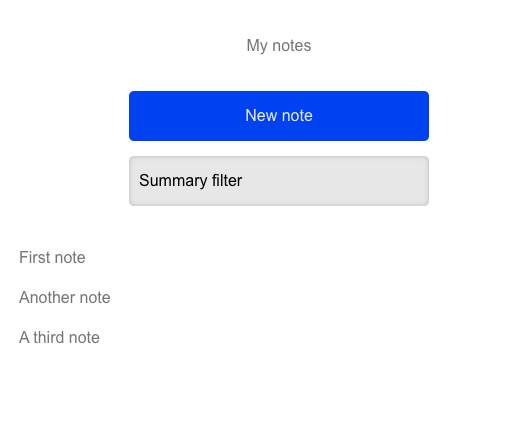Open the A third note entry
This screenshot has height=438, width=532.
point(59,337)
